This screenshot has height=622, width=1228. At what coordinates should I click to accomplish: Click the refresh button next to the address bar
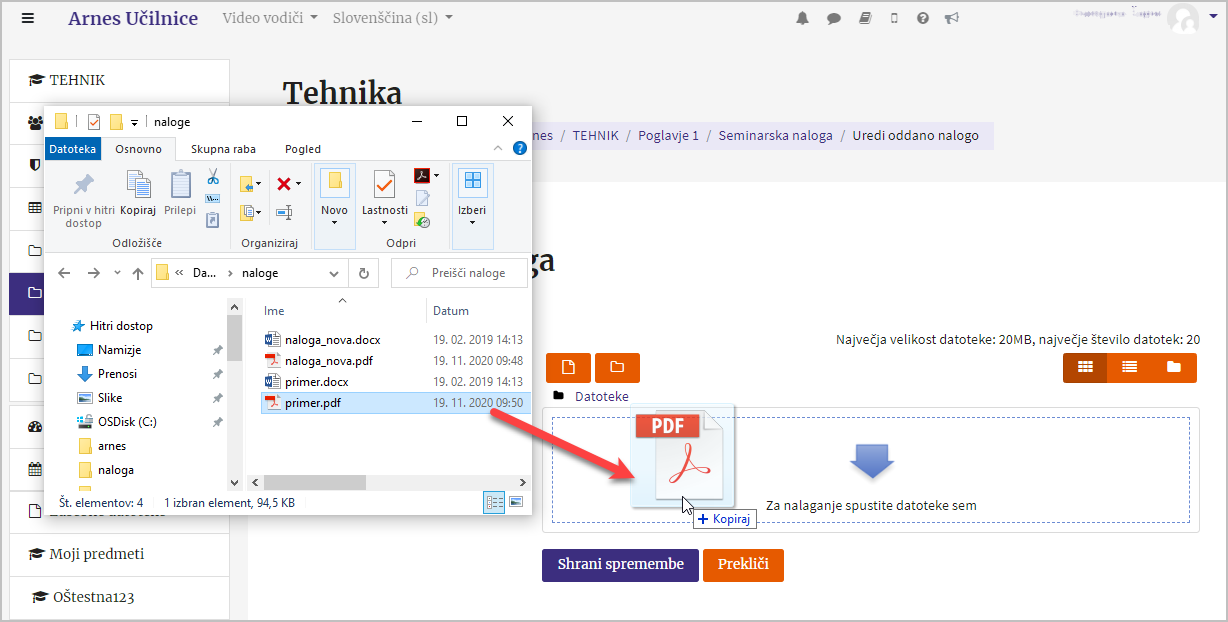[364, 273]
